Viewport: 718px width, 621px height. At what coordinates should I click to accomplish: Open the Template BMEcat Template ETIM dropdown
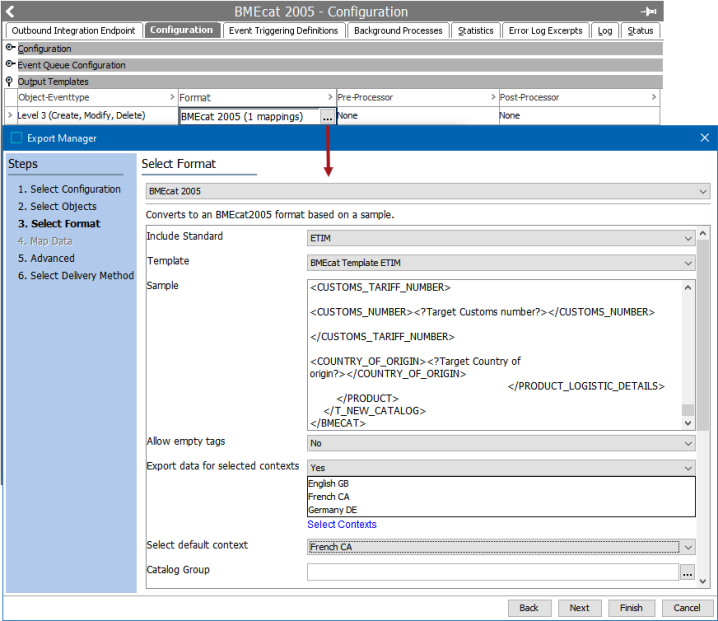[x=501, y=263]
